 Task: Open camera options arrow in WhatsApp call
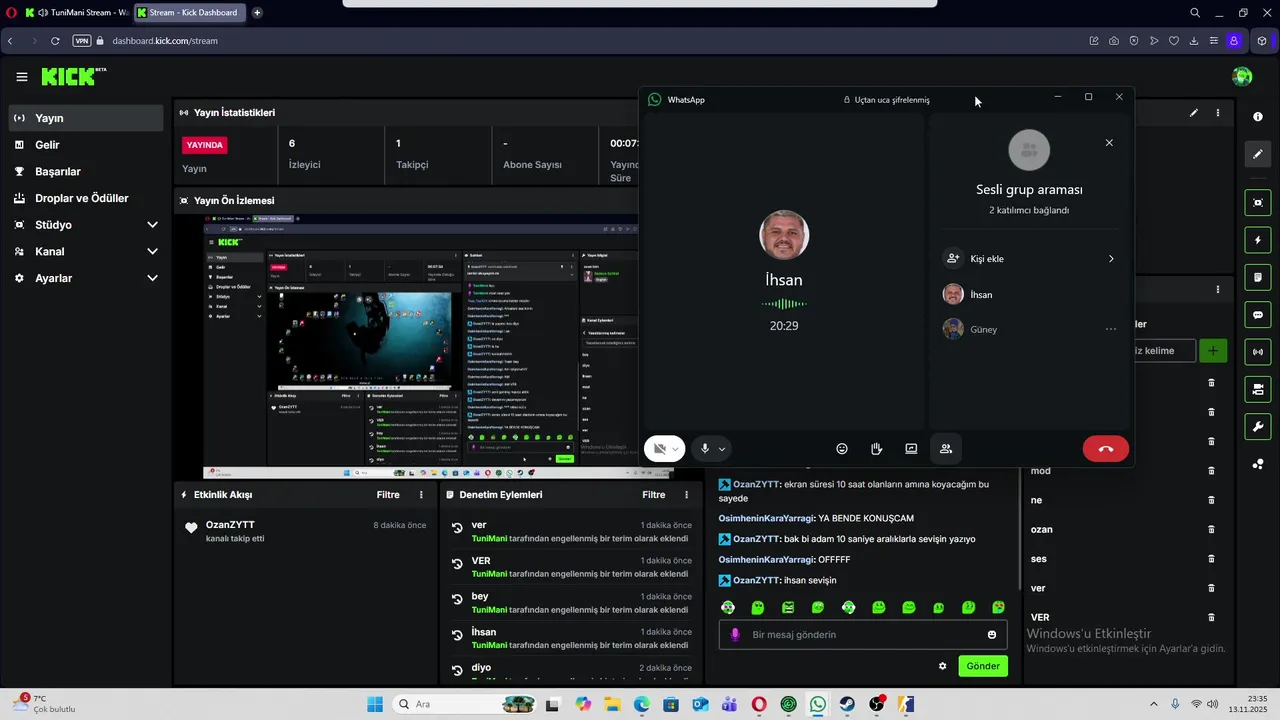(x=676, y=449)
